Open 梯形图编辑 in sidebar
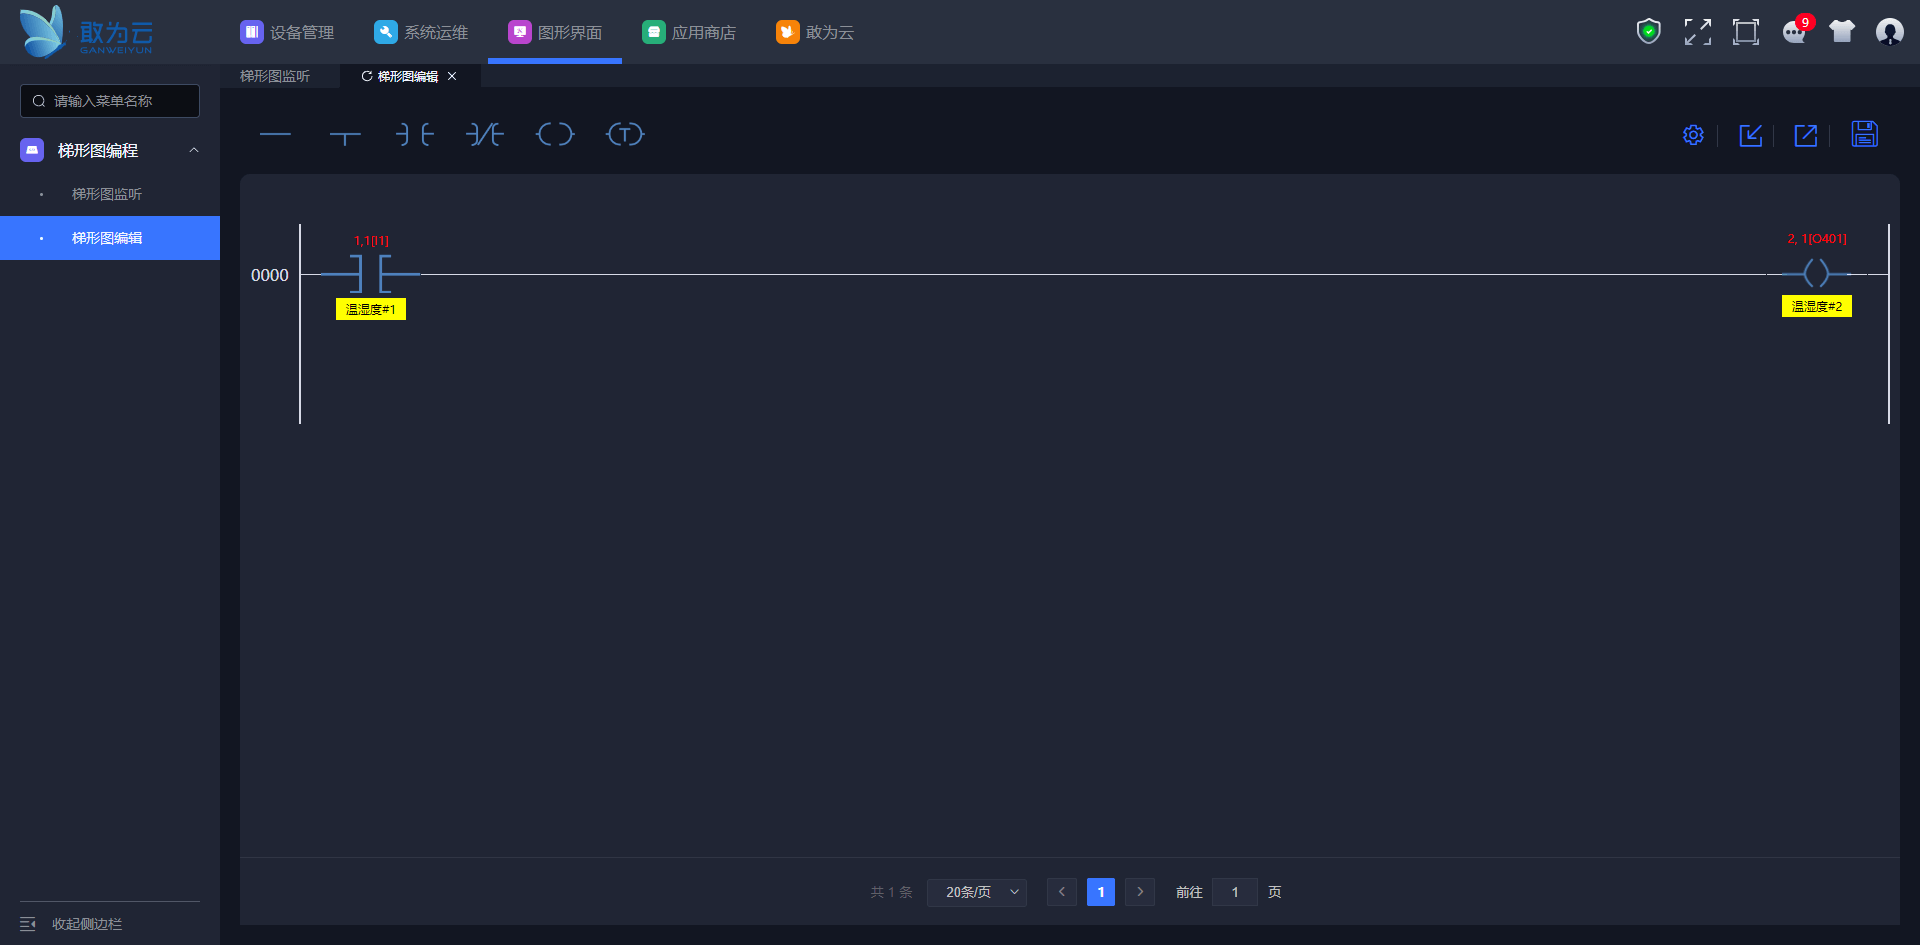The width and height of the screenshot is (1920, 945). click(110, 238)
